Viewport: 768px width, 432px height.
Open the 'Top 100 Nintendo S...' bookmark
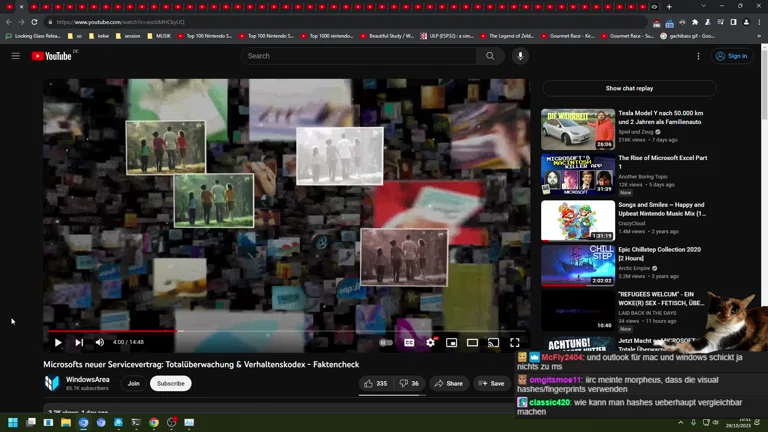(x=209, y=36)
